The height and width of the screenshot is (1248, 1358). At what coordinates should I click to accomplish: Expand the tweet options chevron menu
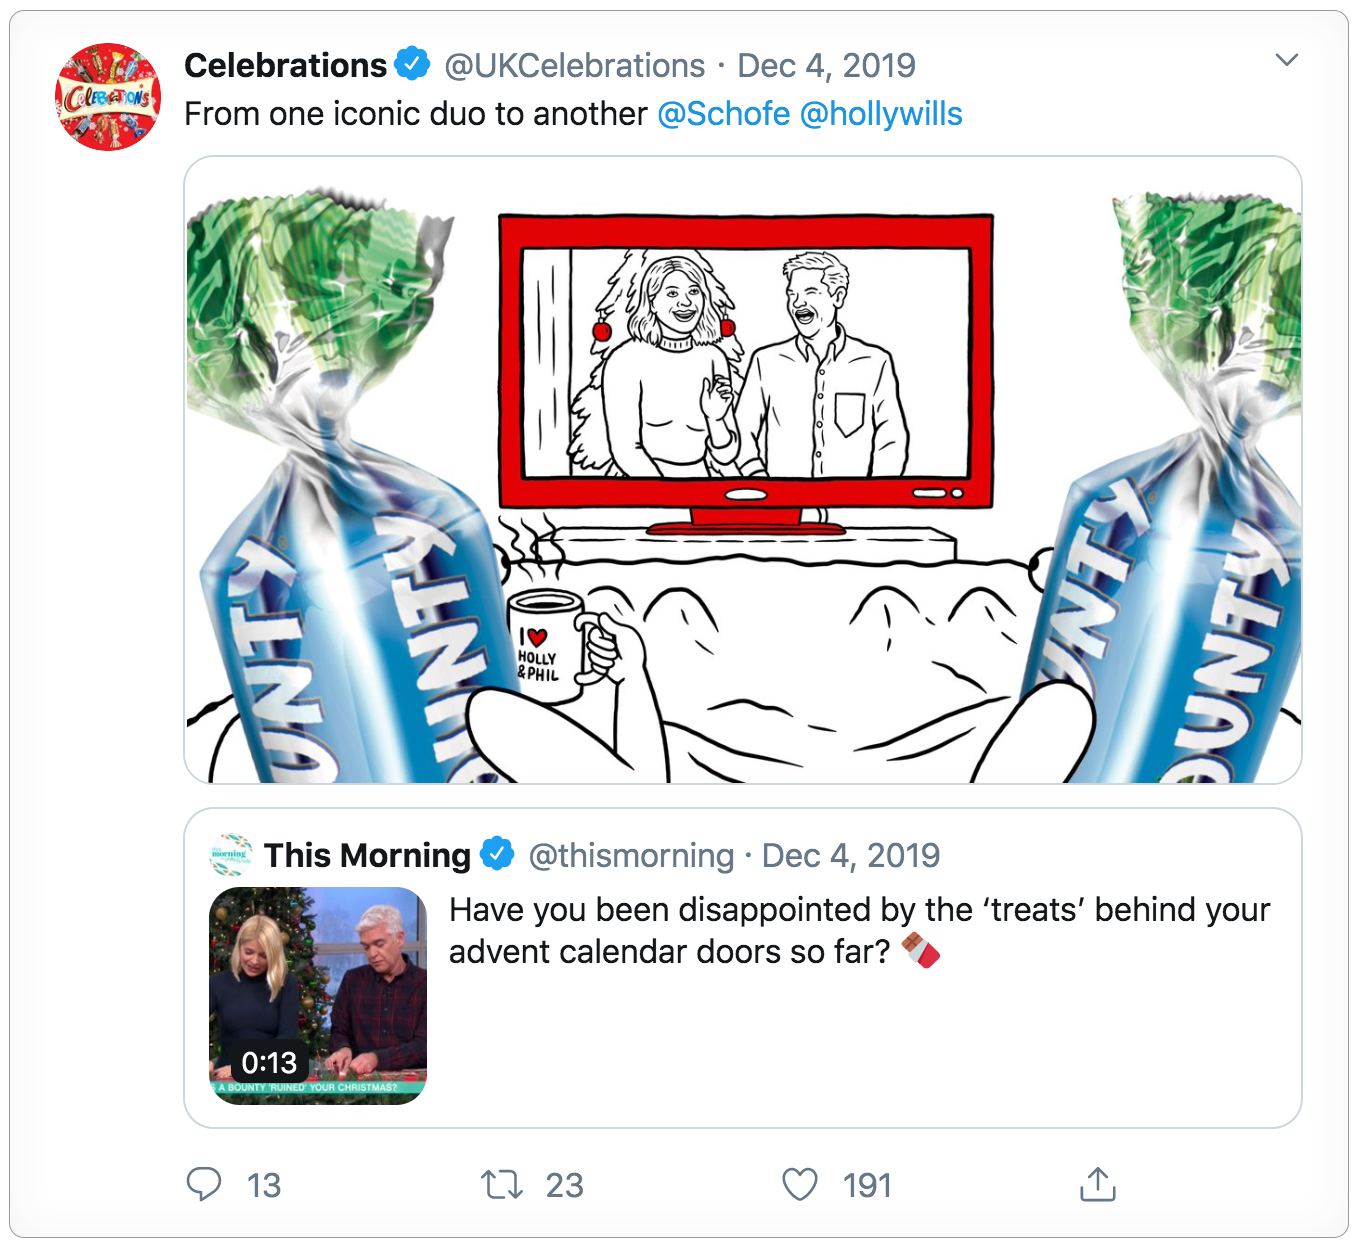1287,60
